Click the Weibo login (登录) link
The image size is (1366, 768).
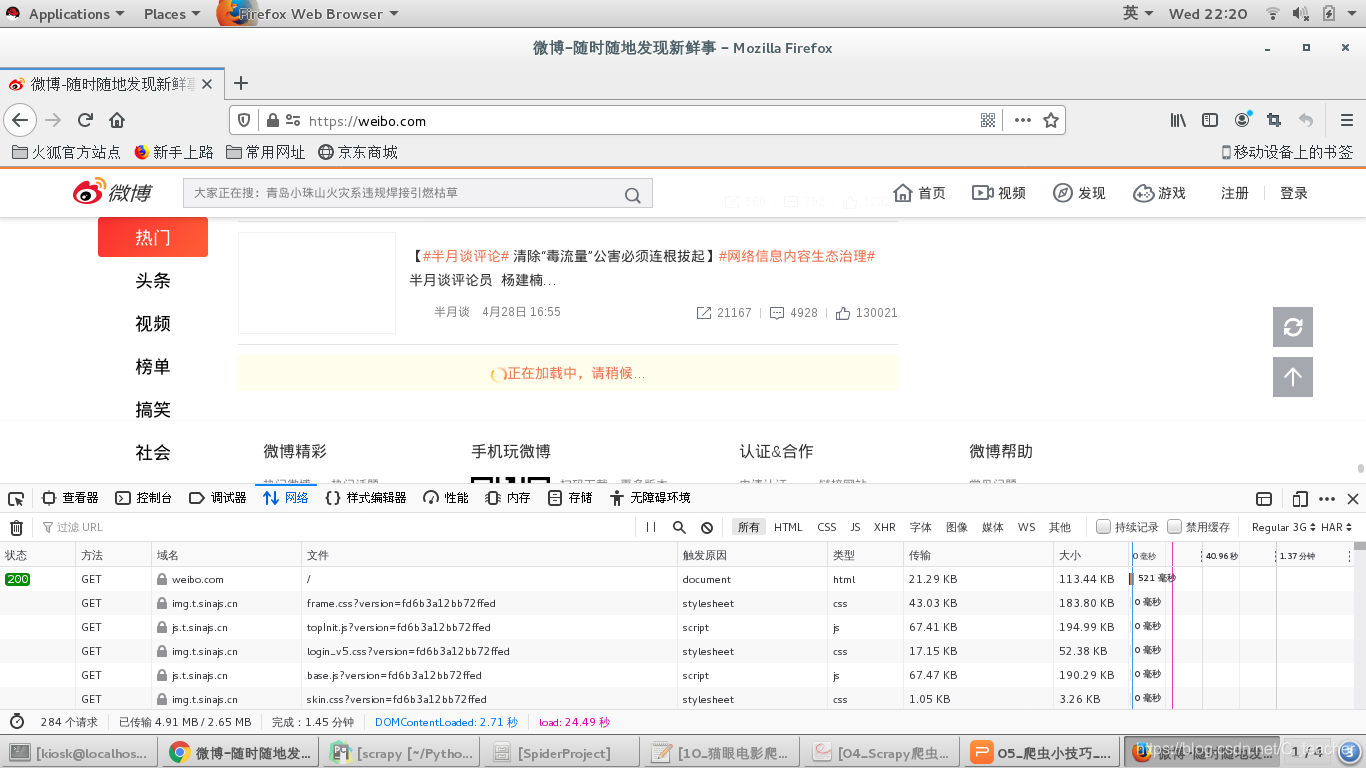[x=1294, y=193]
